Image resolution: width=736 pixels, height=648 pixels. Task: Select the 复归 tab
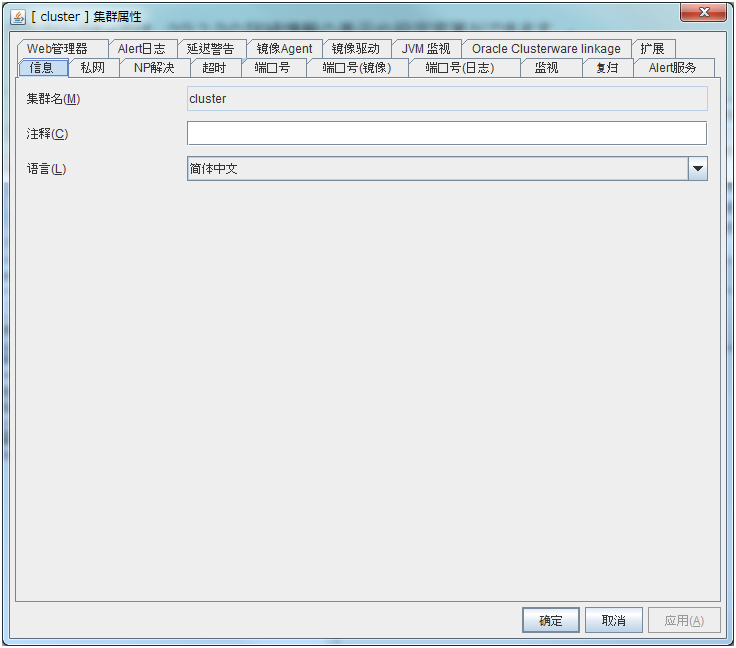[x=607, y=68]
